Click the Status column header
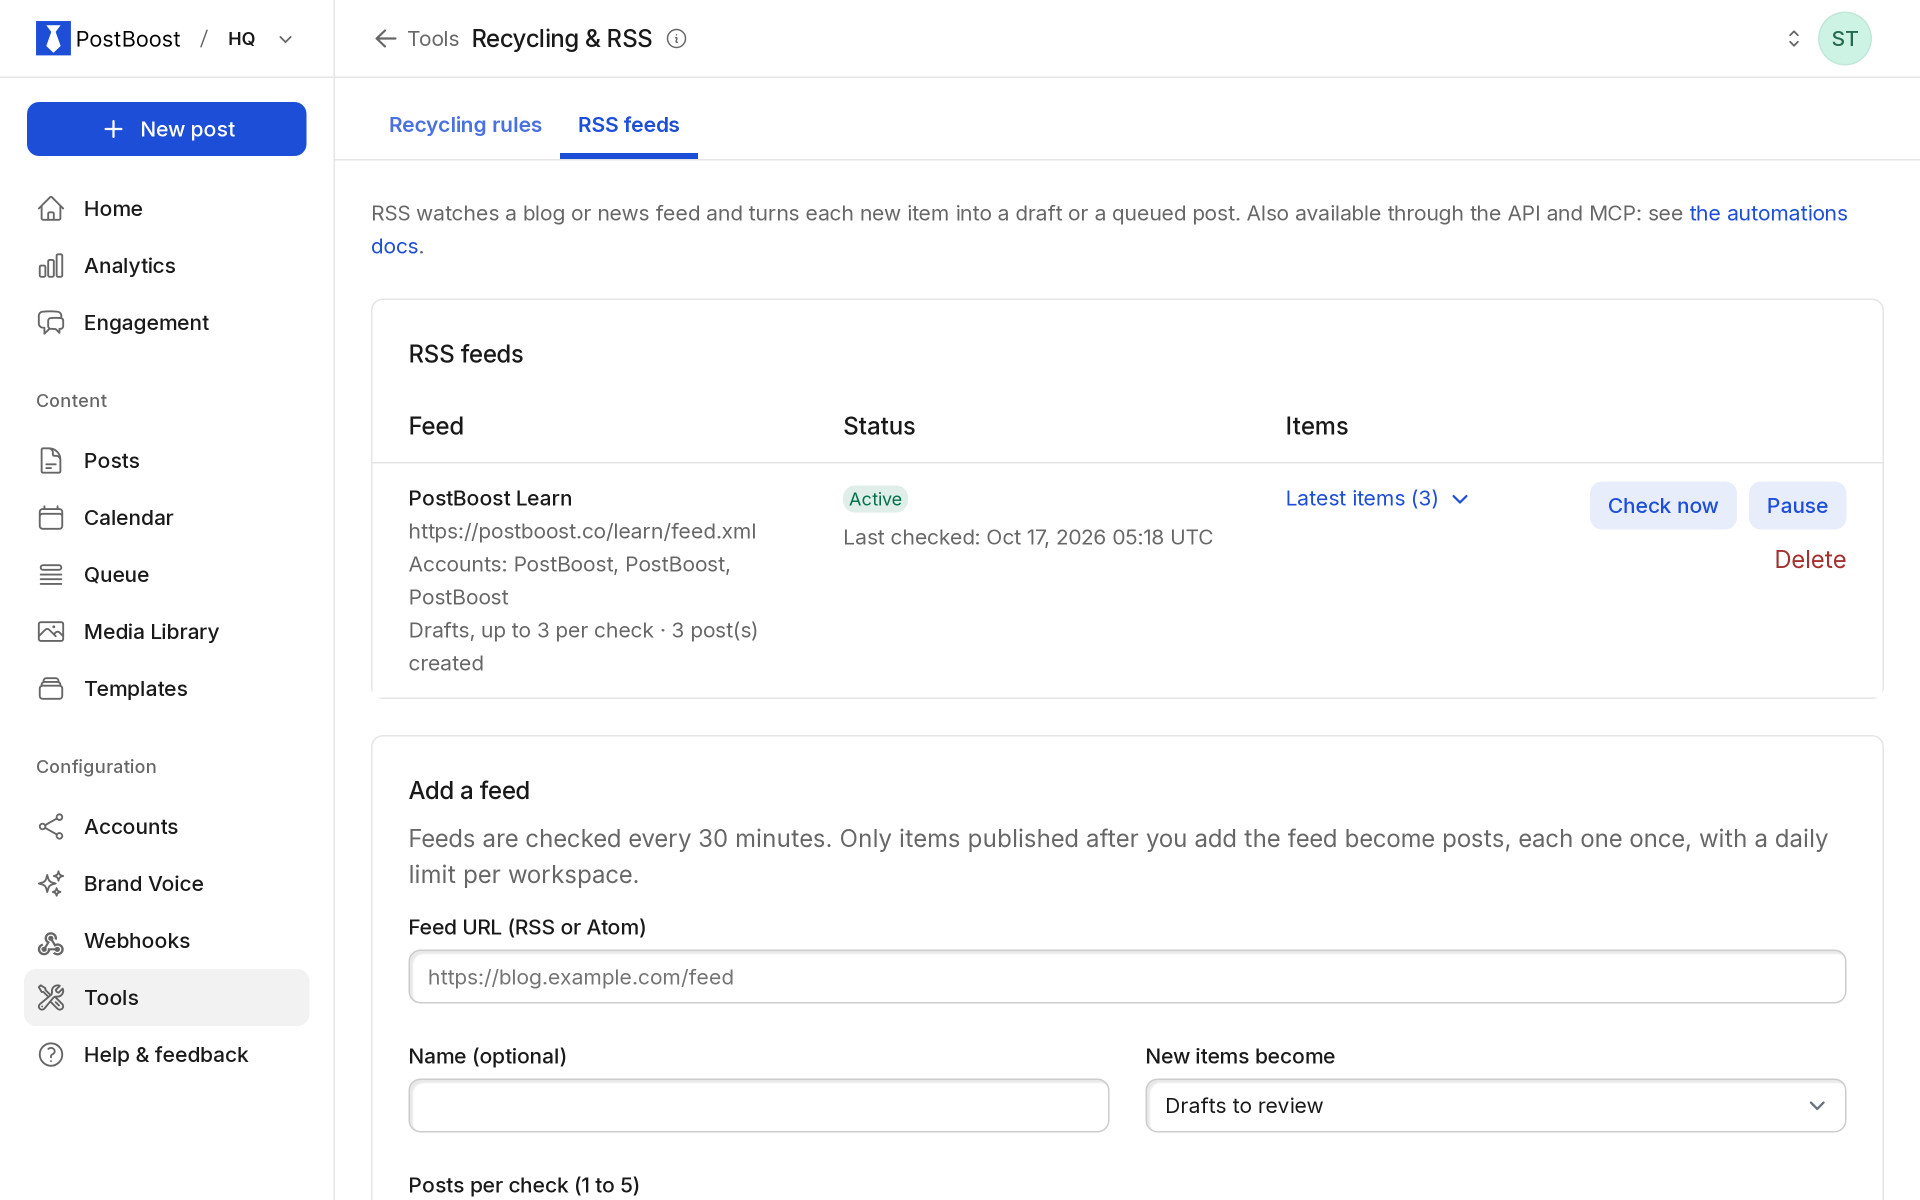Viewport: 1920px width, 1200px height. [x=879, y=427]
